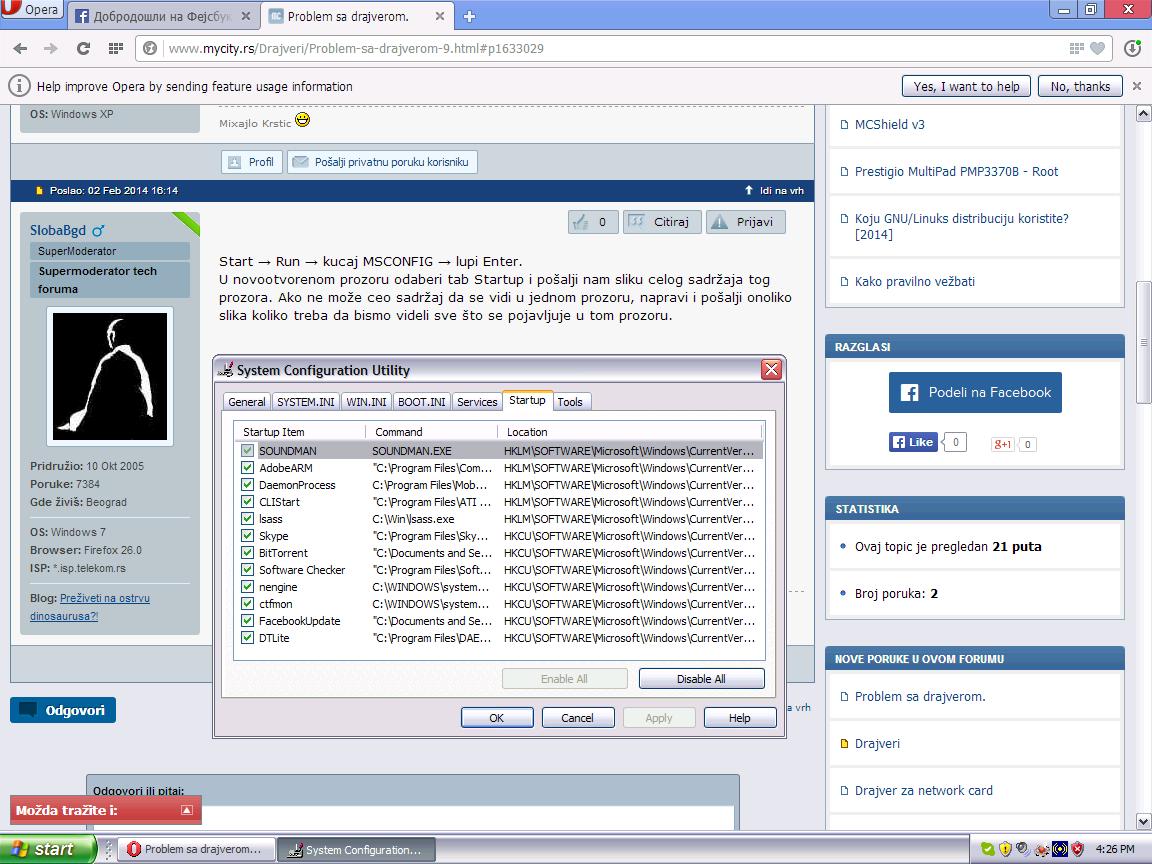Click OK in System Configuration Utility
This screenshot has width=1152, height=864.
pos(497,718)
